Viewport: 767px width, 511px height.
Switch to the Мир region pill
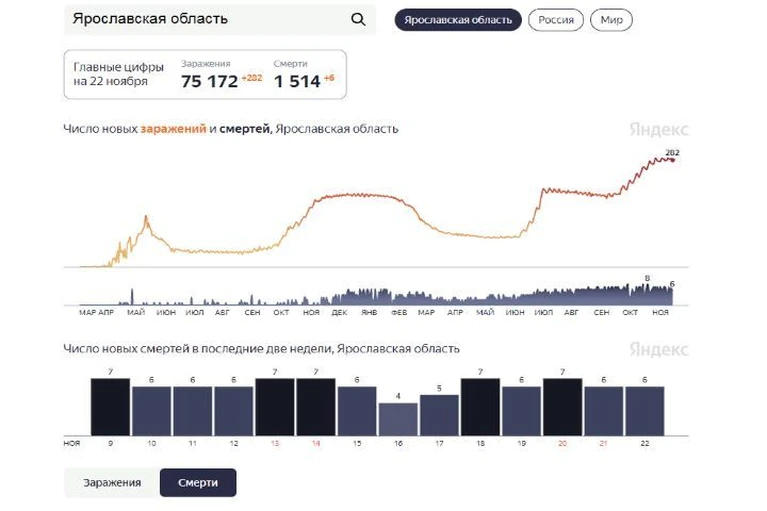(x=611, y=20)
